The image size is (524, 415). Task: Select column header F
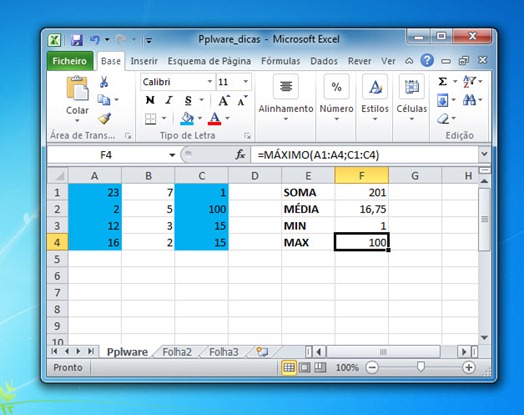coord(362,175)
